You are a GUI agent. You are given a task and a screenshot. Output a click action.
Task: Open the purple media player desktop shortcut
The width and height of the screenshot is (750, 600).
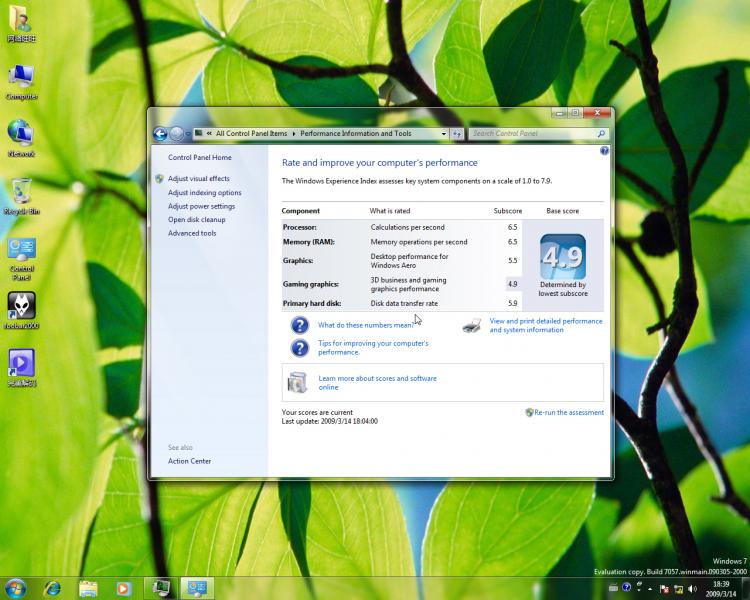(21, 368)
